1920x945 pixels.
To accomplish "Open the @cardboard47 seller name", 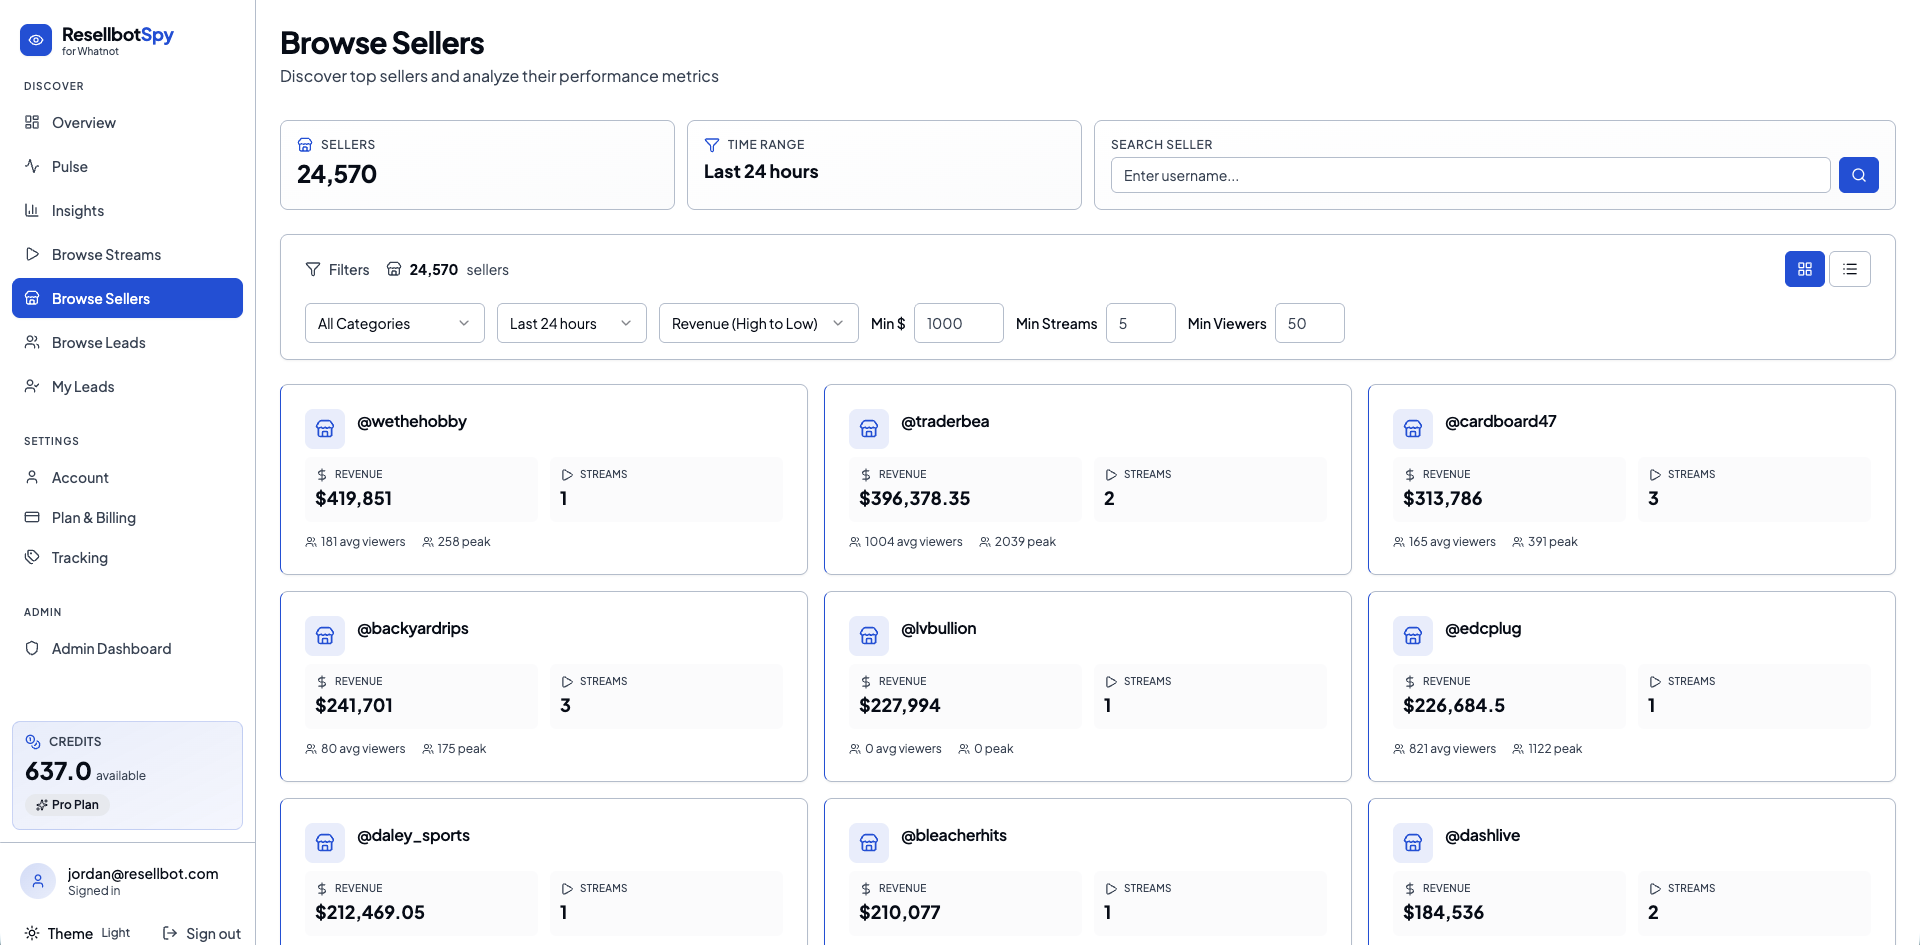I will click(x=1500, y=422).
